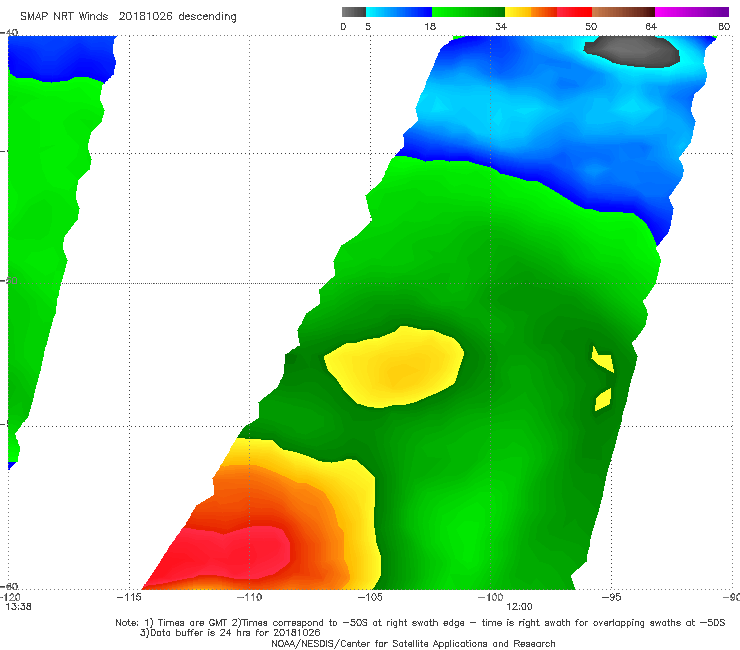Image resolution: width=740 pixels, height=650 pixels.
Task: Pick the red segment of the color bar
Action: [x=574, y=12]
